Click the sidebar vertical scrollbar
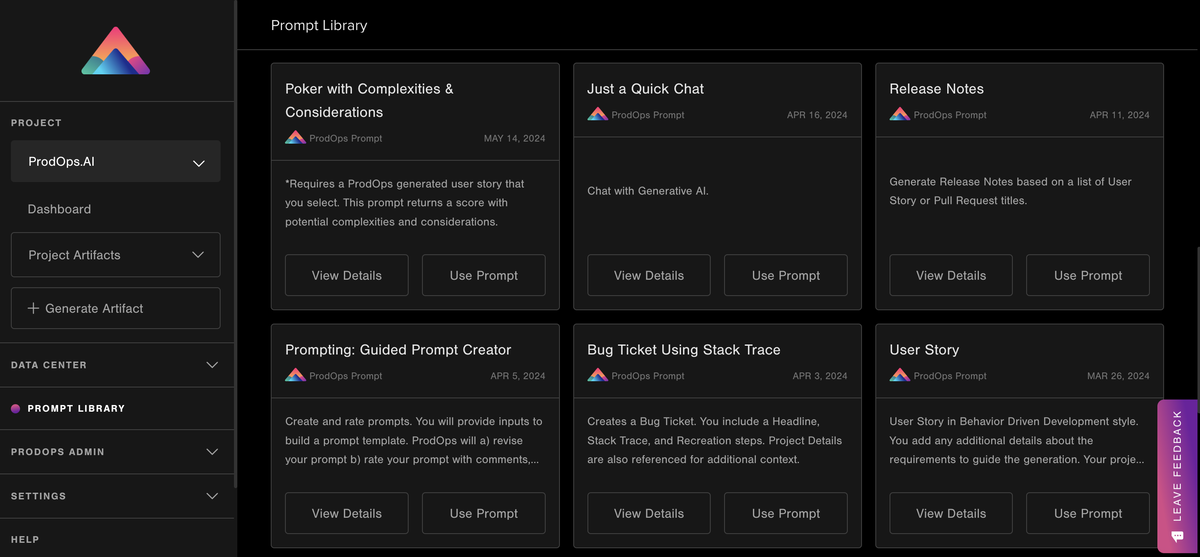The image size is (1200, 557). 235,245
